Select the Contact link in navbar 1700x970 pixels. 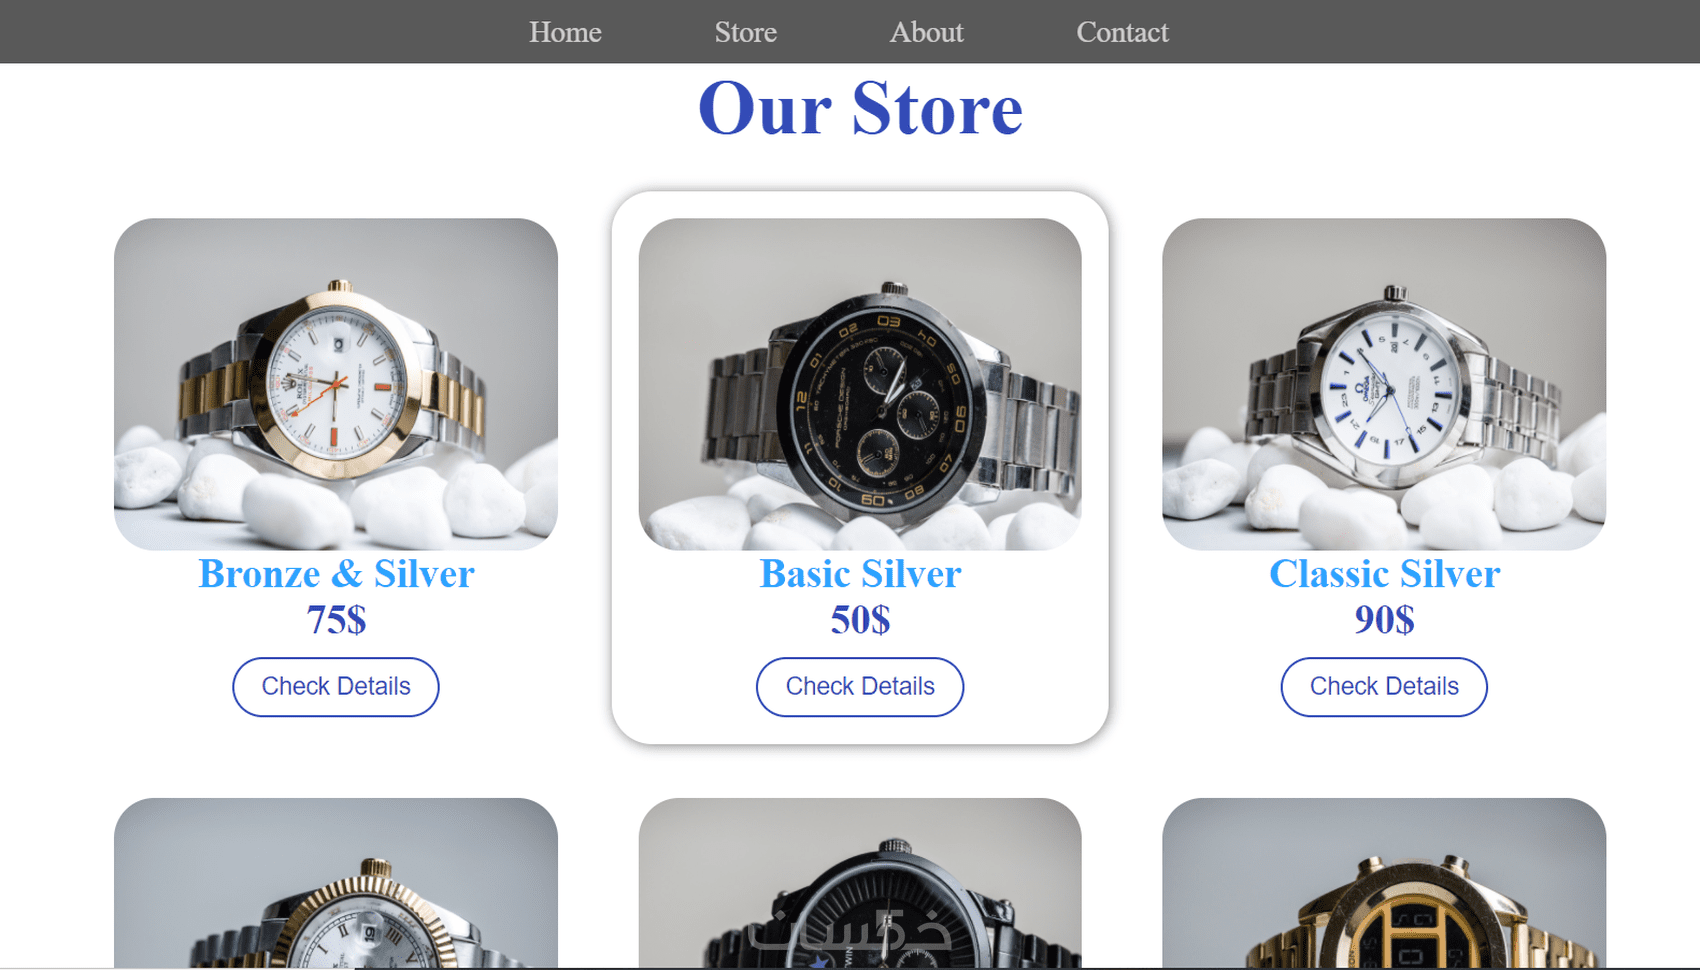[x=1122, y=32]
